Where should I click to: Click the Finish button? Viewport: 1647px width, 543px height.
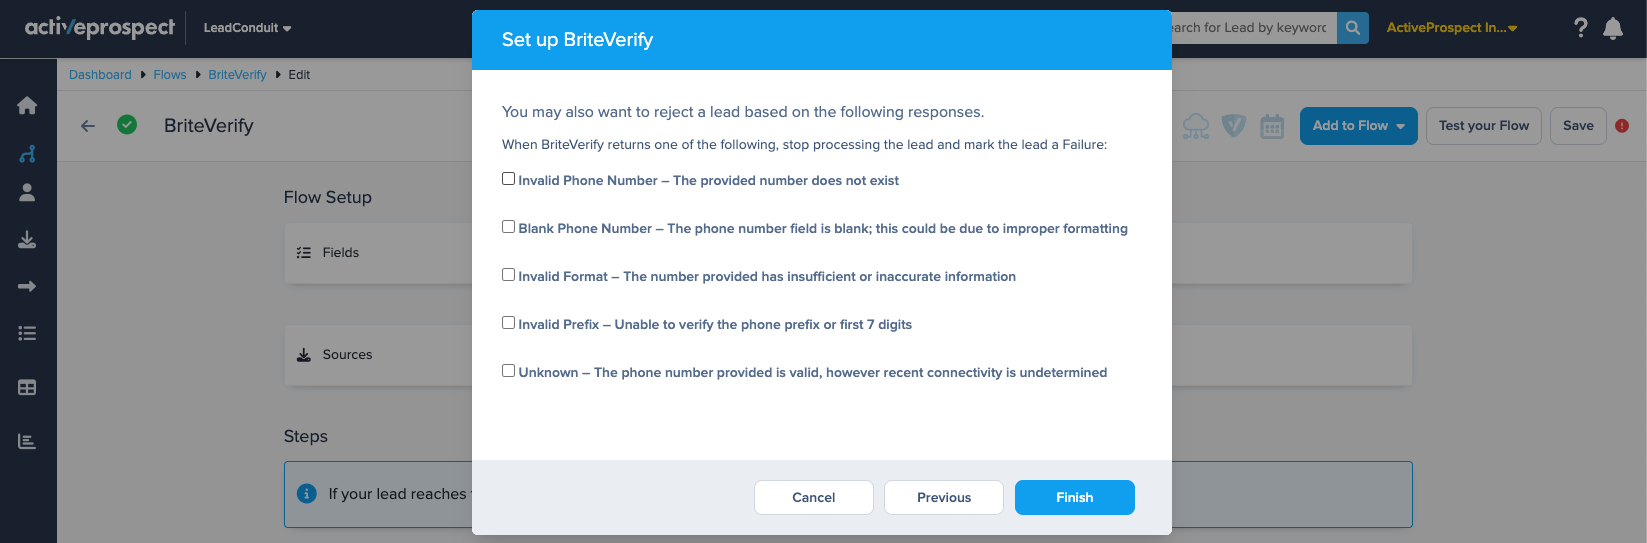pos(1075,497)
